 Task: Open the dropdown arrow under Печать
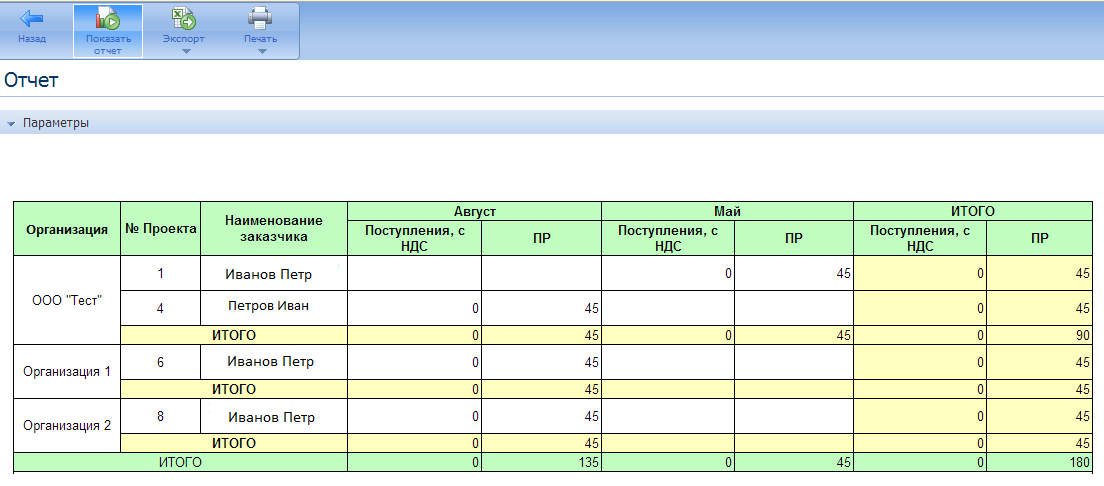(261, 51)
